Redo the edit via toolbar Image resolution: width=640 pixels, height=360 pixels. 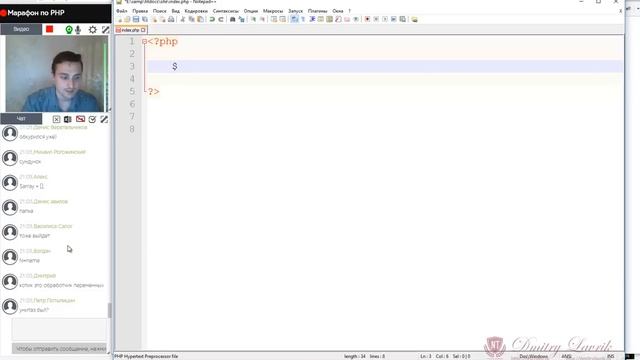tap(221, 19)
